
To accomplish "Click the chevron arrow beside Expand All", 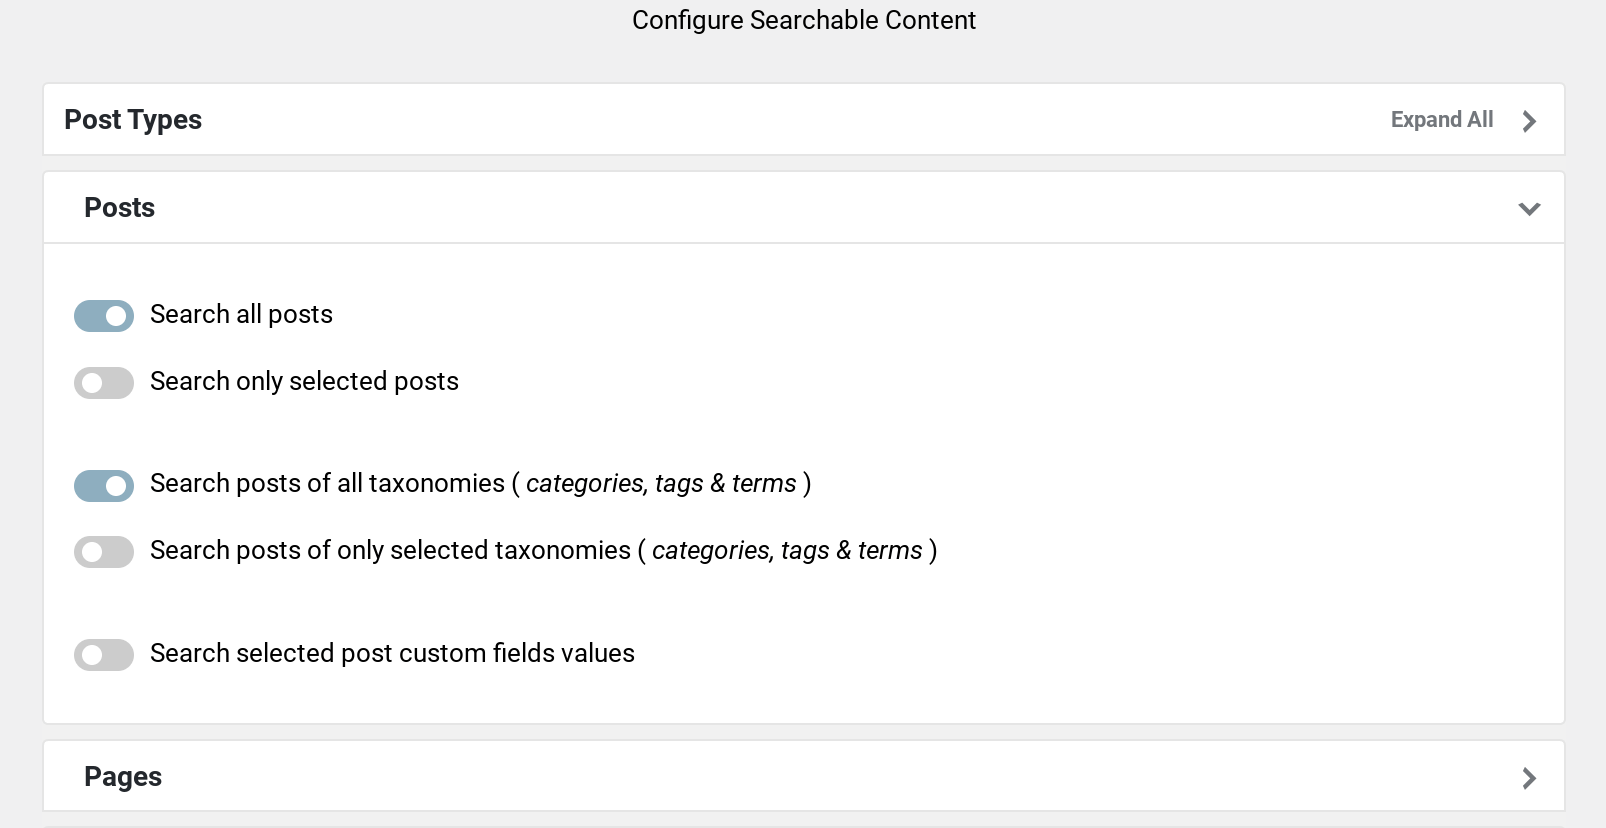I will 1529,121.
